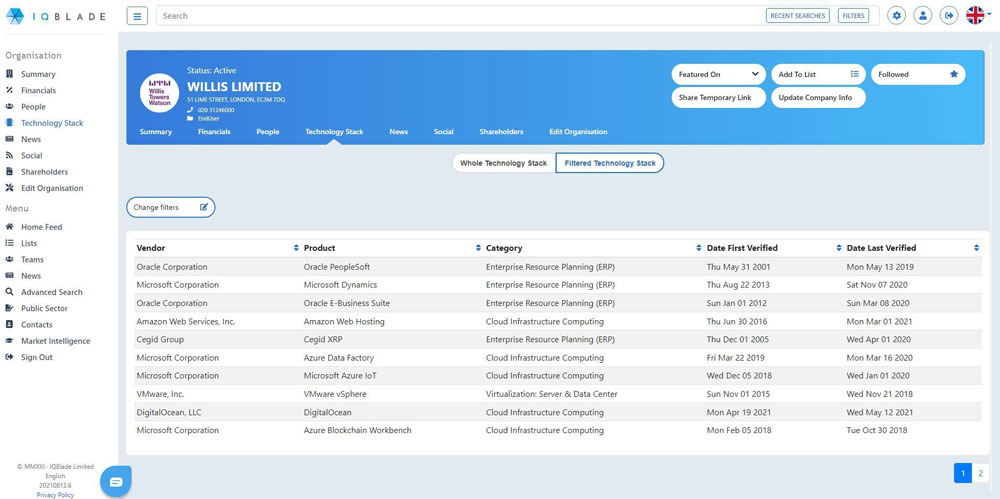The image size is (1000, 499).
Task: Click the Willis Towers Watson company logo
Action: [159, 93]
